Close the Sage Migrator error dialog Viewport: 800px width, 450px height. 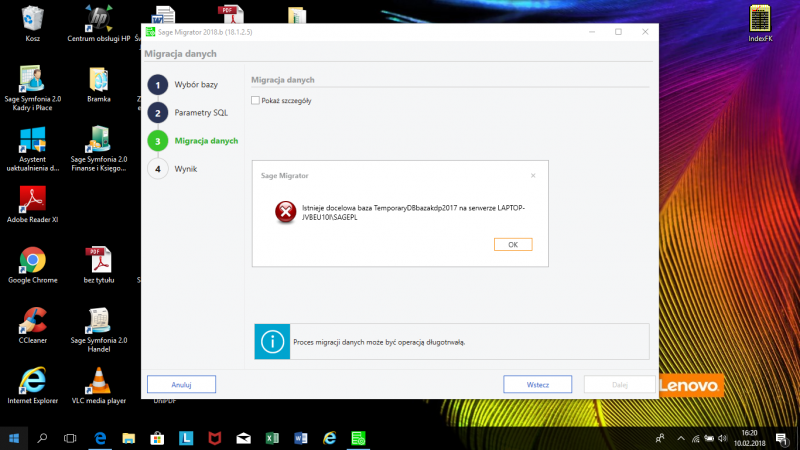(x=533, y=176)
